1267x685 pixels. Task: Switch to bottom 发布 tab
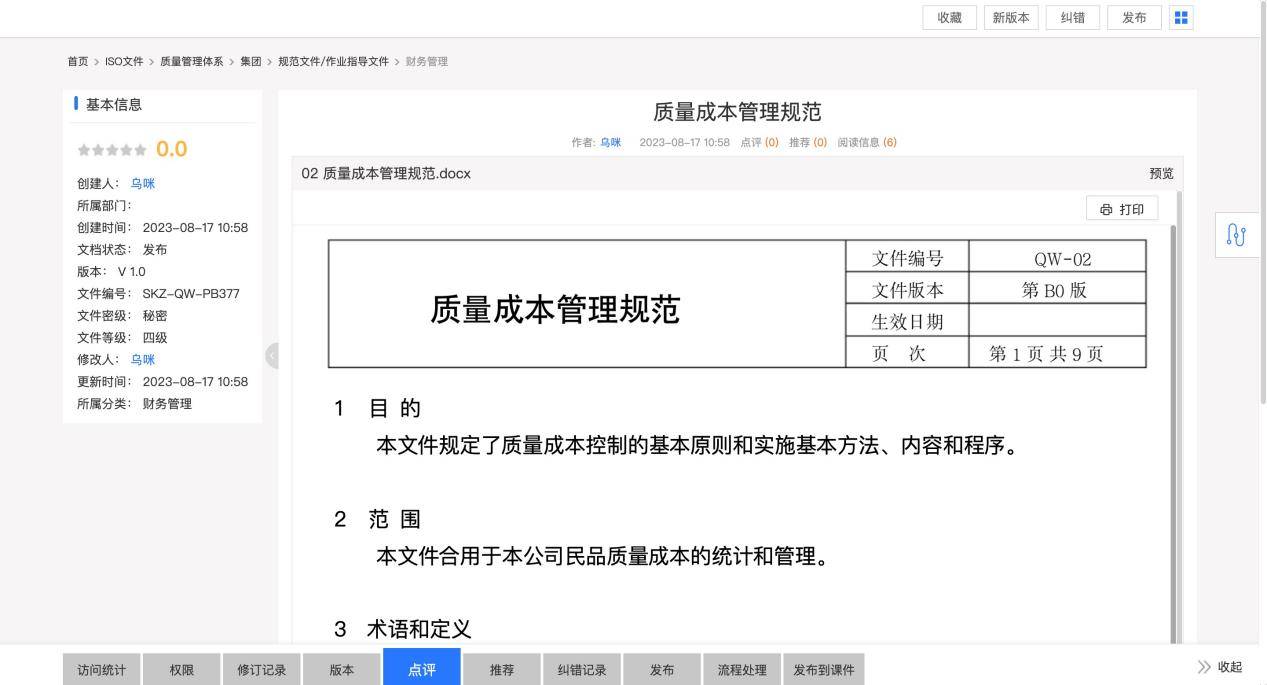[x=662, y=669]
